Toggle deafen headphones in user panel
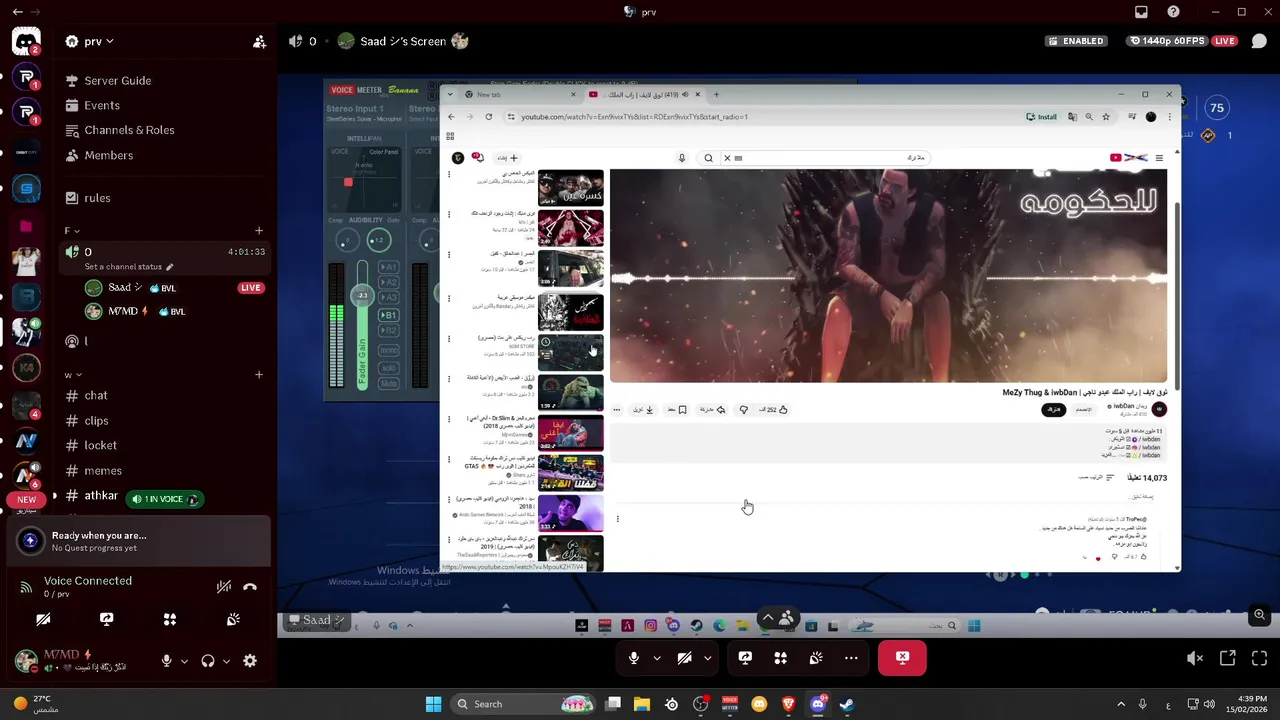Screen dimensions: 1280x720 [x=208, y=661]
